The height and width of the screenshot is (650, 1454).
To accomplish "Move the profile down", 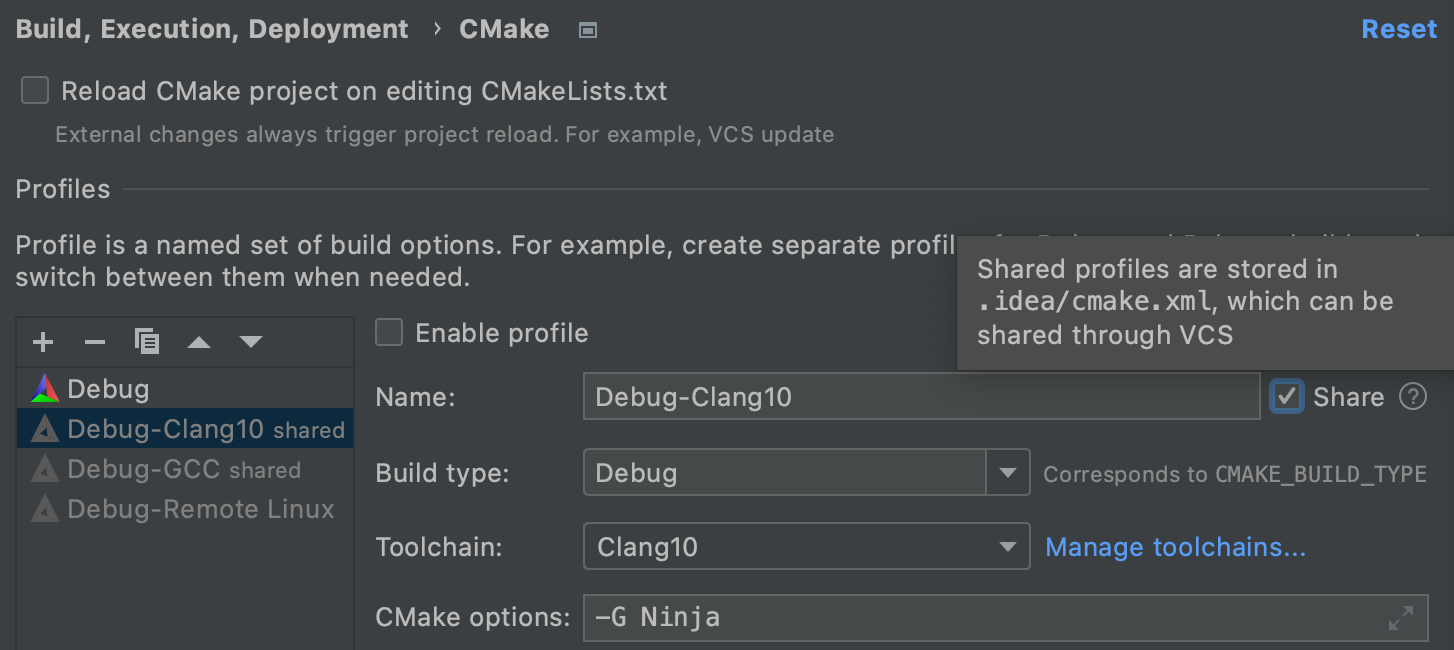I will (x=251, y=343).
